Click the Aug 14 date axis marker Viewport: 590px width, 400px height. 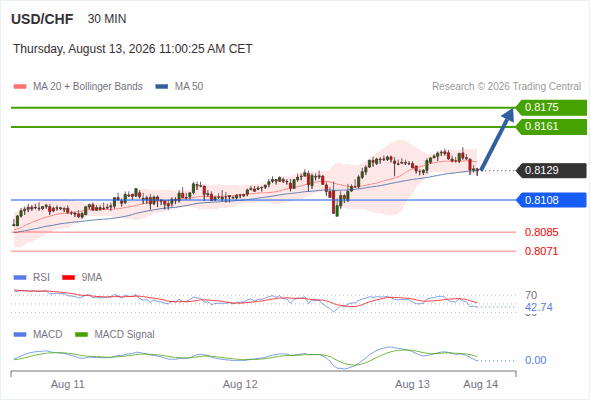[x=481, y=385]
